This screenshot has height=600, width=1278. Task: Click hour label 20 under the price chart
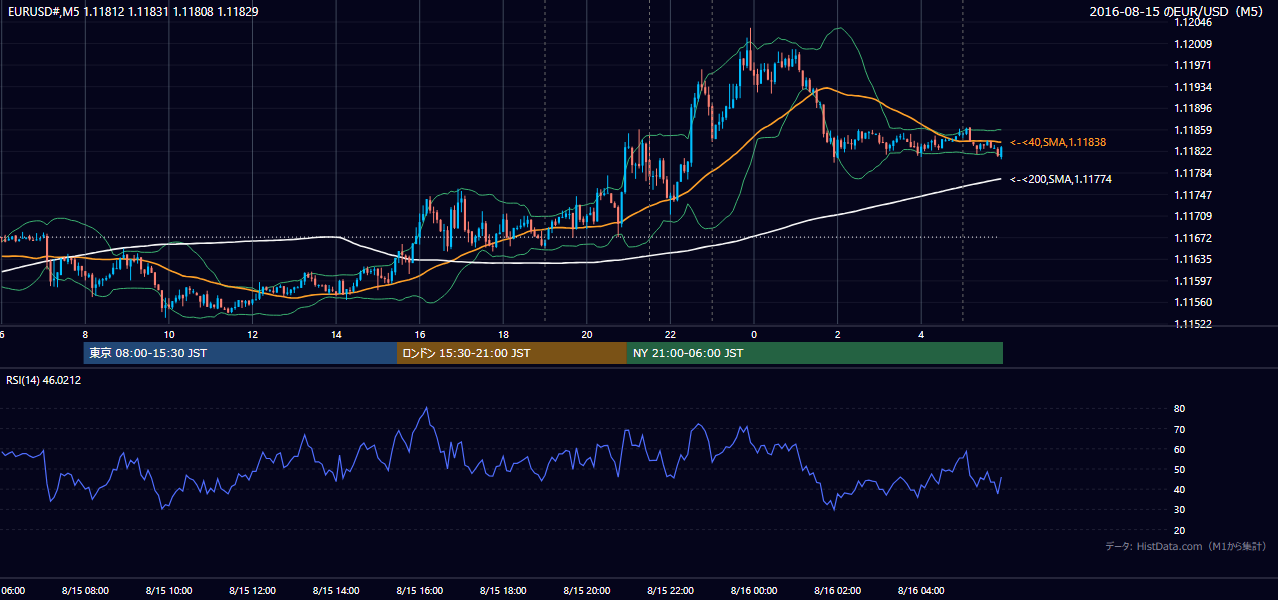coord(587,334)
